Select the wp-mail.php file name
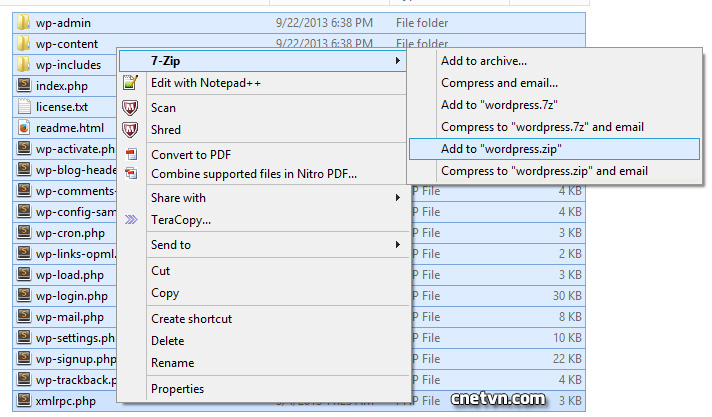Viewport: 712px width, 417px height. click(x=69, y=317)
